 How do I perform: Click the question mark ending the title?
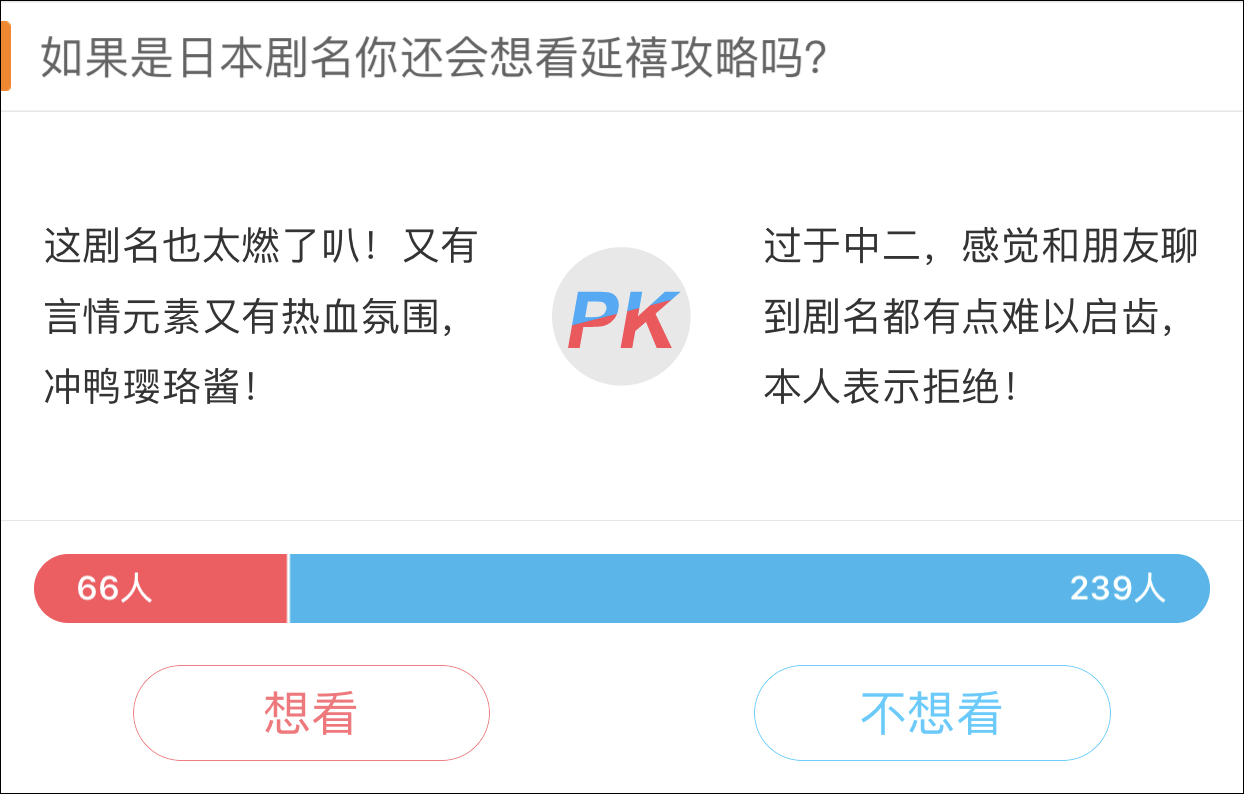[x=814, y=60]
